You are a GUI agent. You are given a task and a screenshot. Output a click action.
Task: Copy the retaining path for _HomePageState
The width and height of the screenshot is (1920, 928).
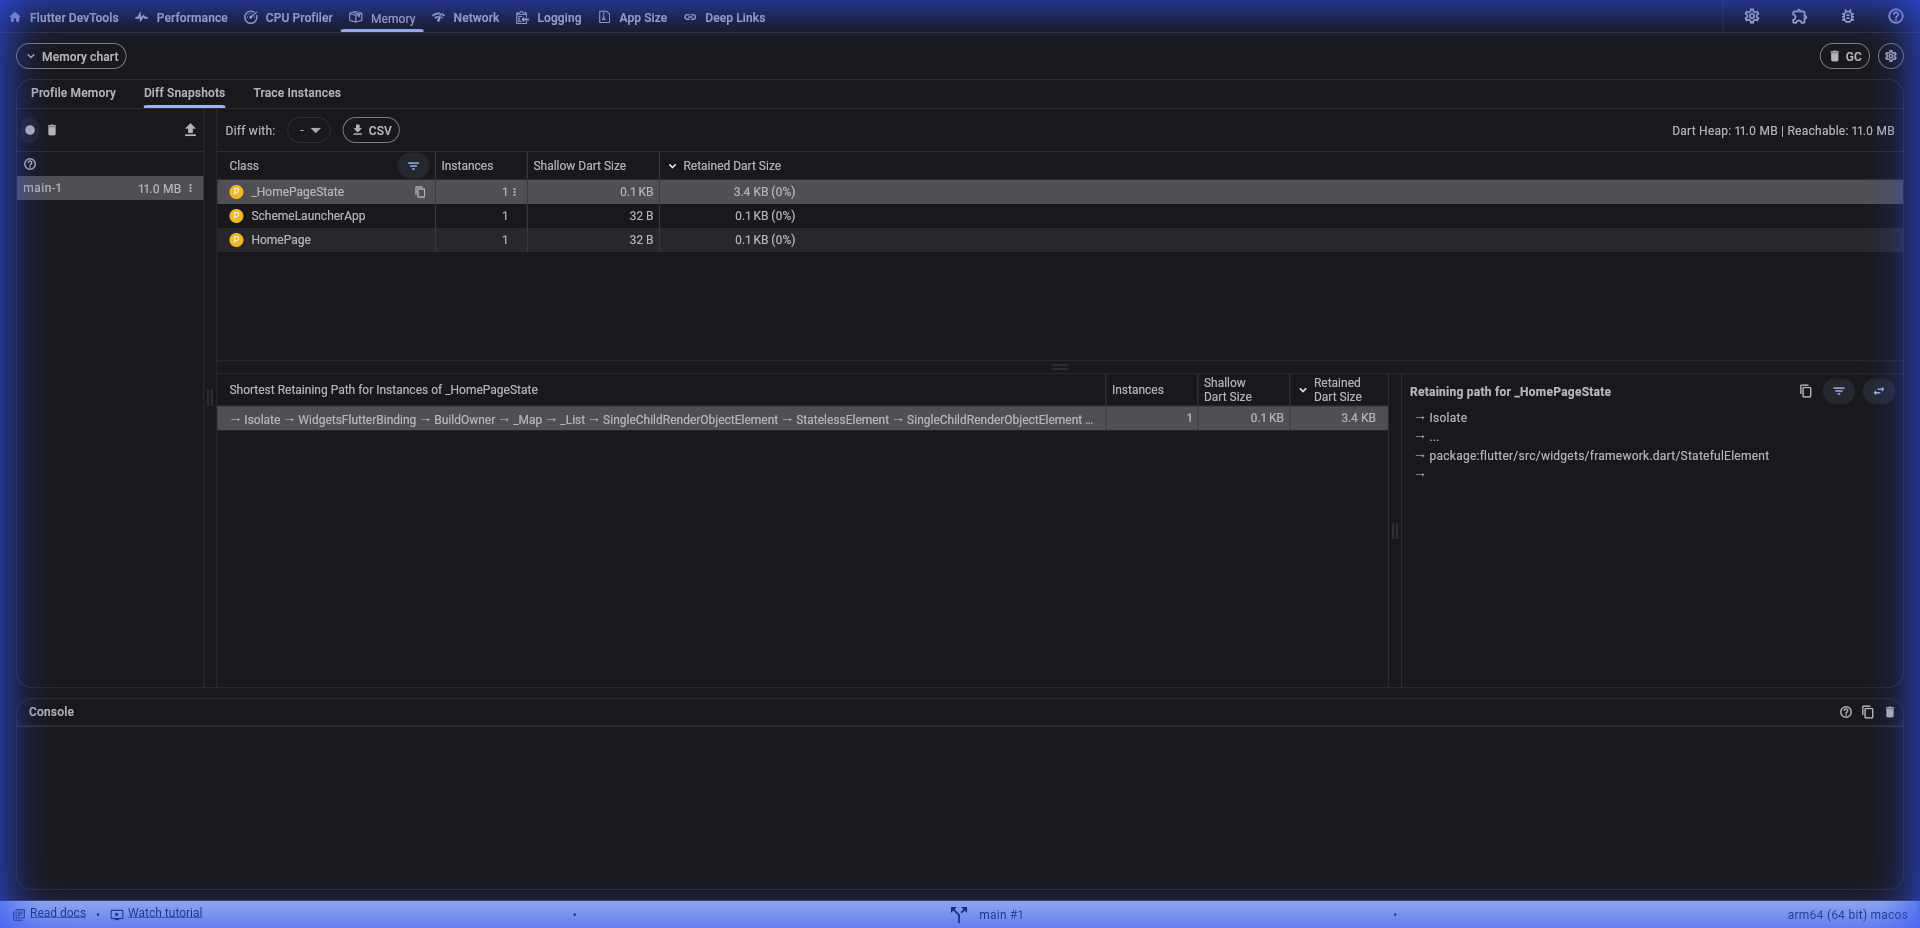click(x=1805, y=391)
